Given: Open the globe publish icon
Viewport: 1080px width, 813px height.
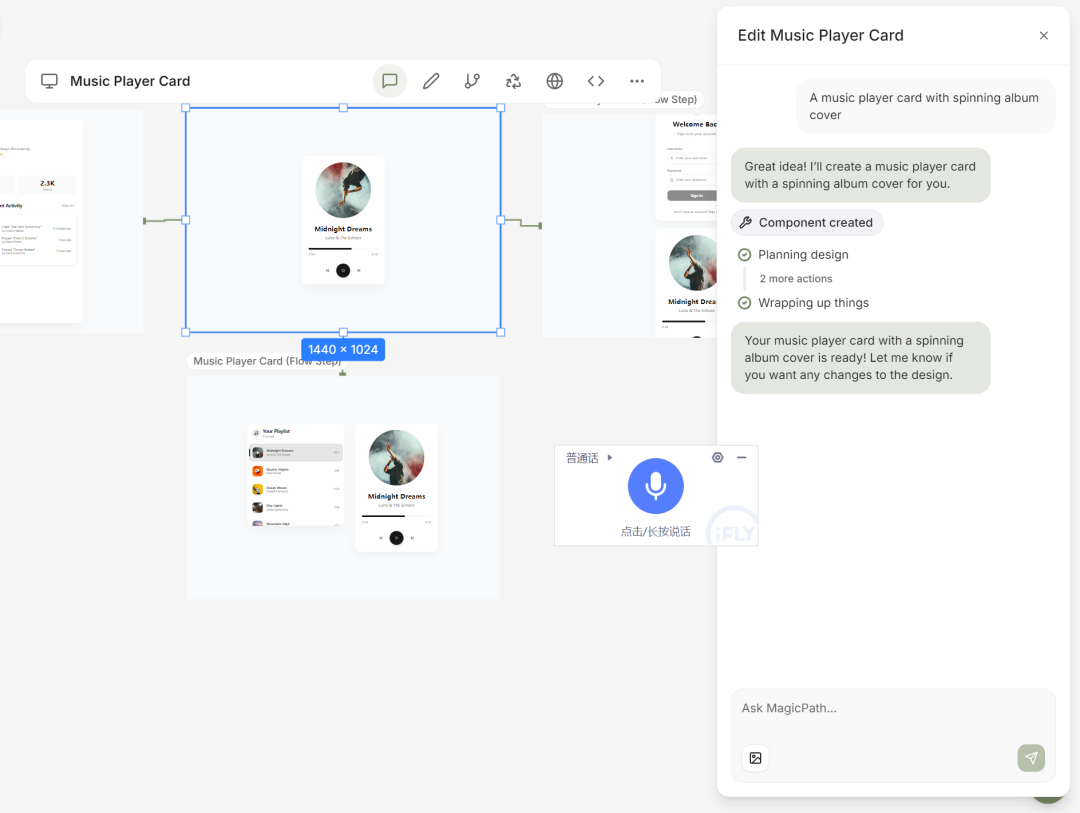Looking at the screenshot, I should point(554,81).
